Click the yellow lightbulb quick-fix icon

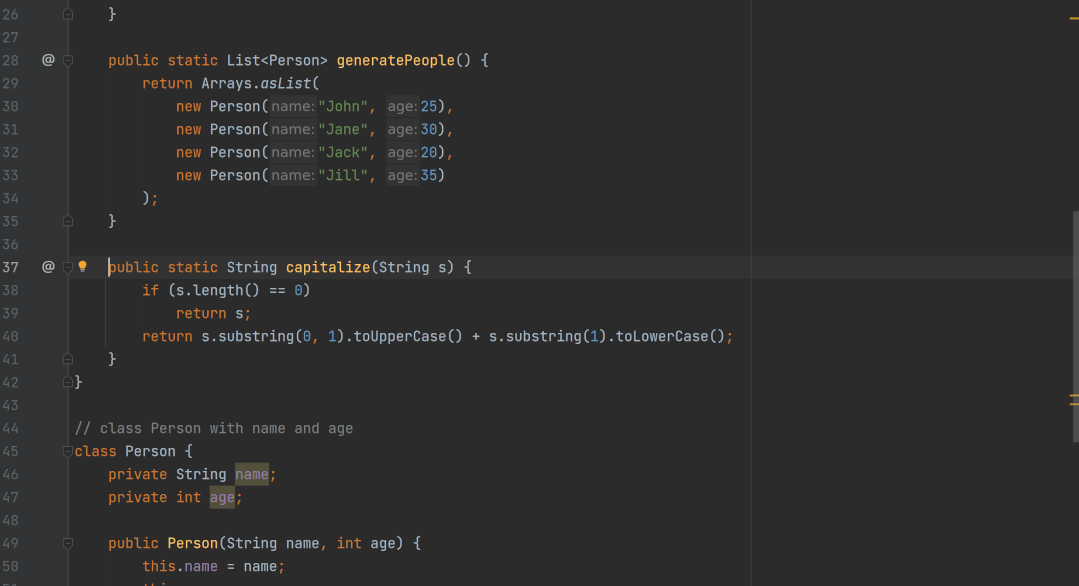pyautogui.click(x=83, y=266)
